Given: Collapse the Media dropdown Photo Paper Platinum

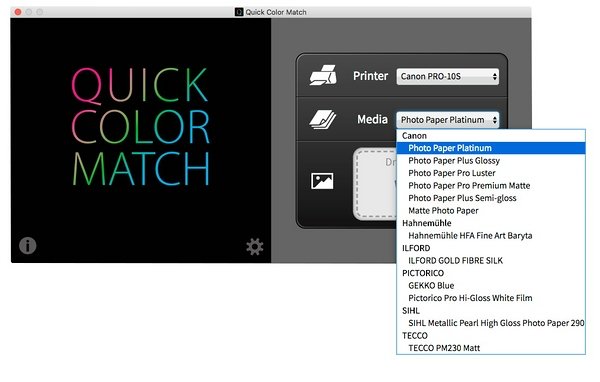Looking at the screenshot, I should click(448, 120).
